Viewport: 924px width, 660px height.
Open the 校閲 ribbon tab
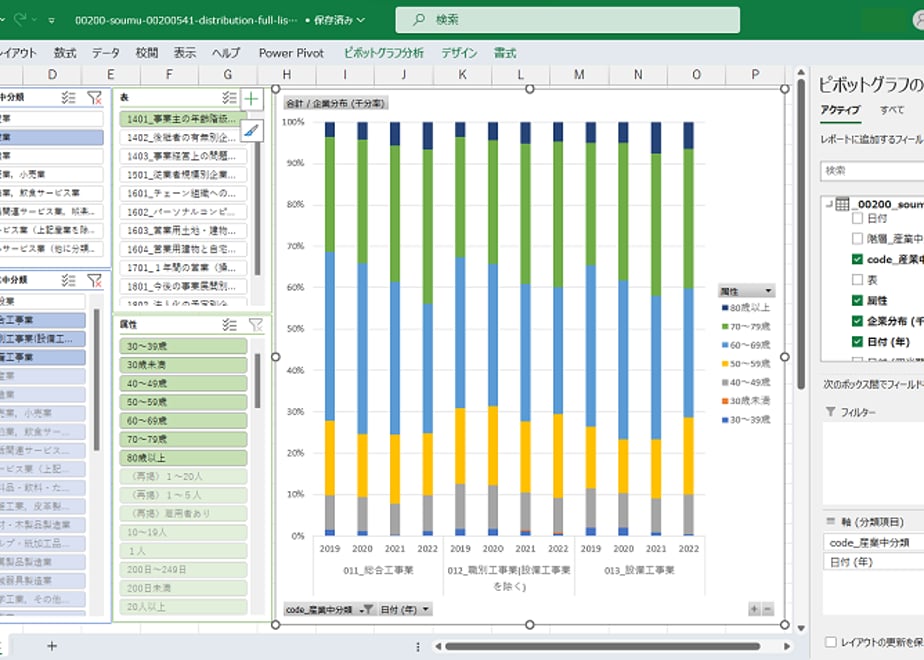click(x=147, y=53)
